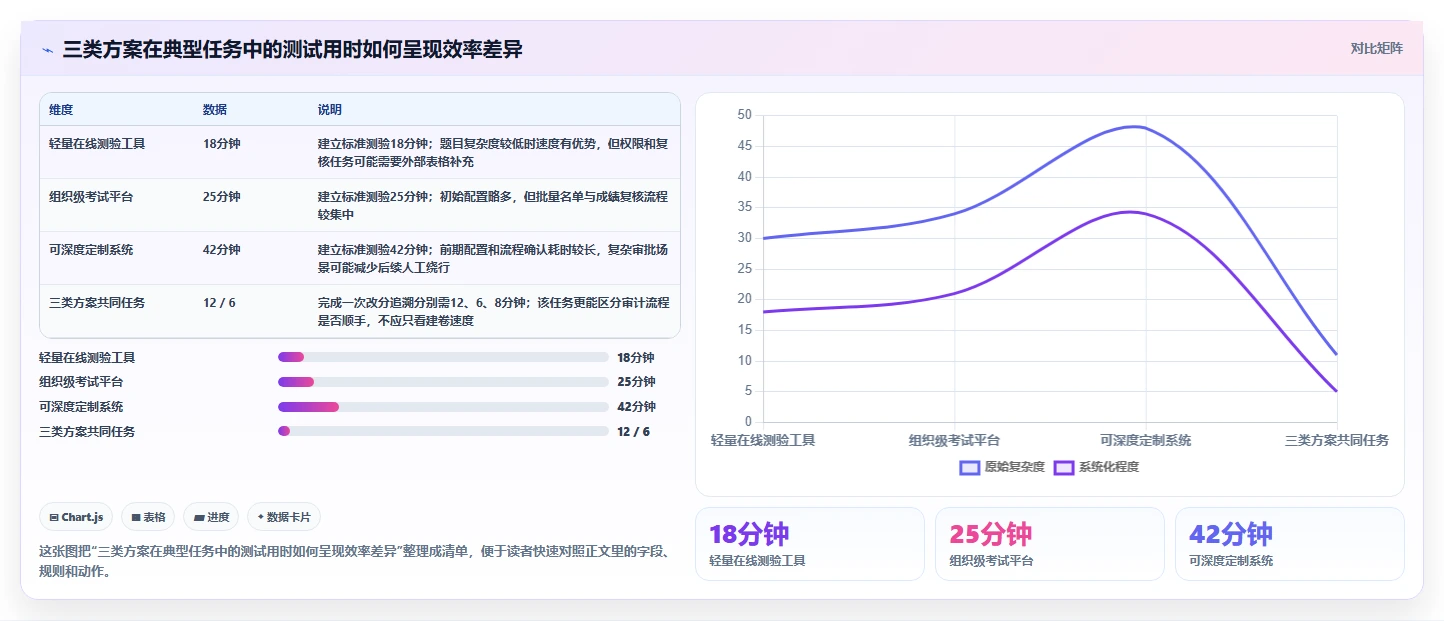Click the 数据 column header
Viewport: 1444px width, 621px height.
(x=215, y=109)
